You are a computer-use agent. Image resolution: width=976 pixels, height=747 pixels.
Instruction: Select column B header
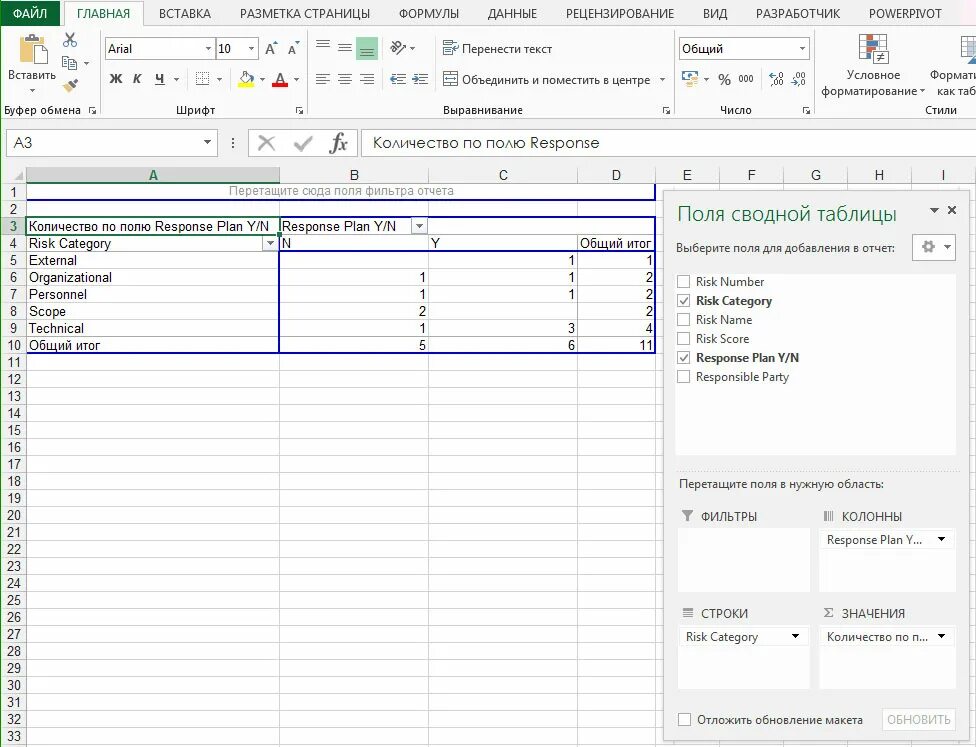(354, 176)
